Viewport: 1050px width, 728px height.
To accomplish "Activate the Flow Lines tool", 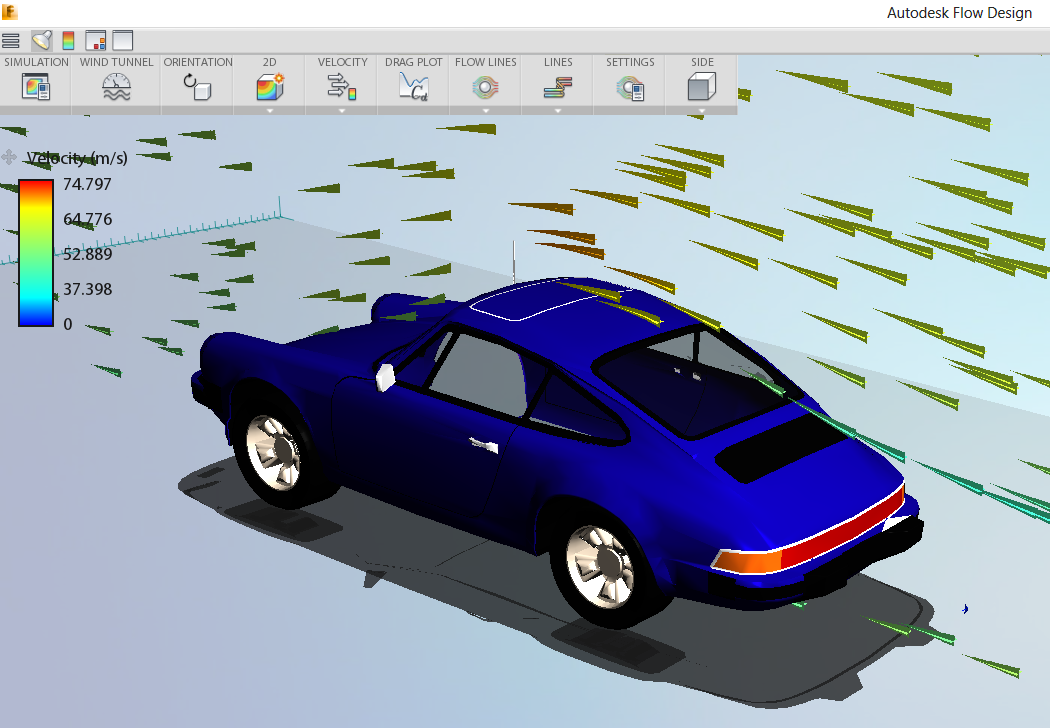I will pos(485,87).
